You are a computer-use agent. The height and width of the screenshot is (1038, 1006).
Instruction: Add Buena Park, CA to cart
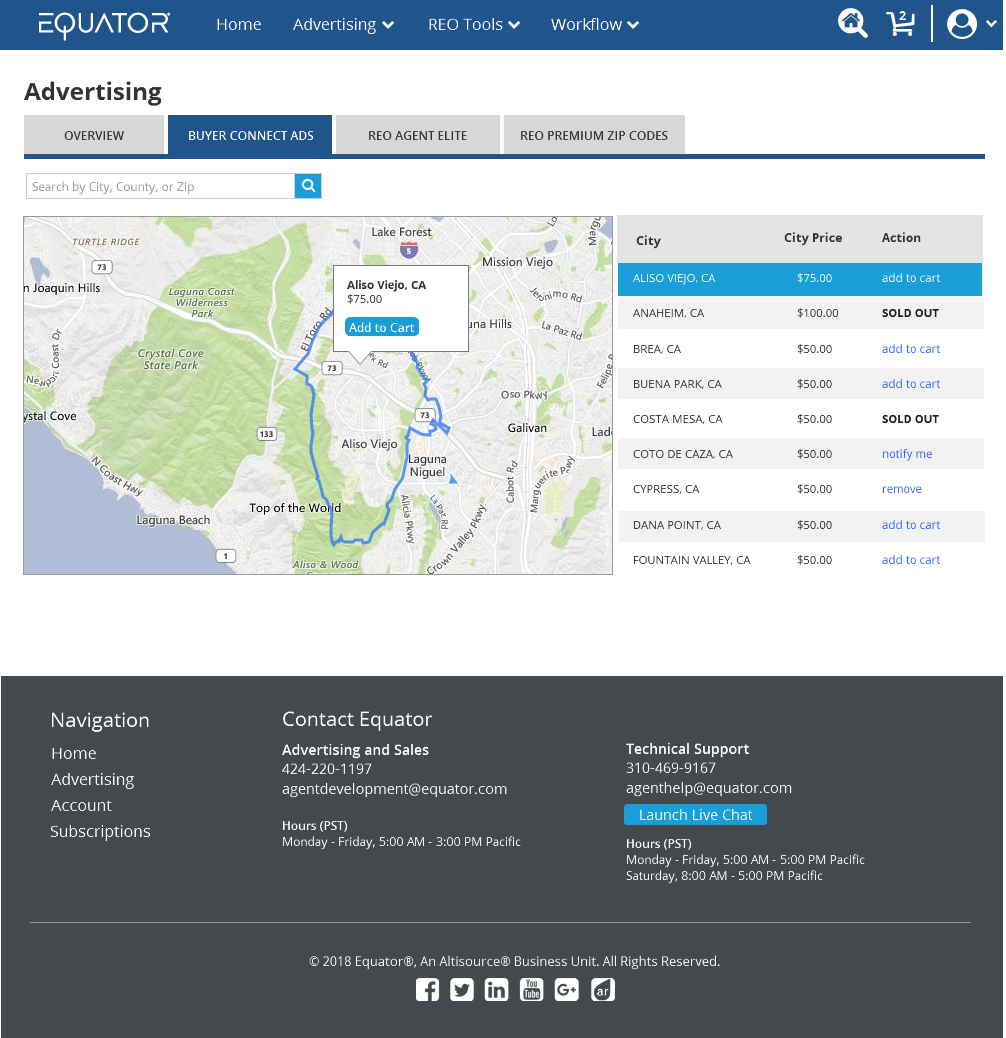(x=911, y=384)
